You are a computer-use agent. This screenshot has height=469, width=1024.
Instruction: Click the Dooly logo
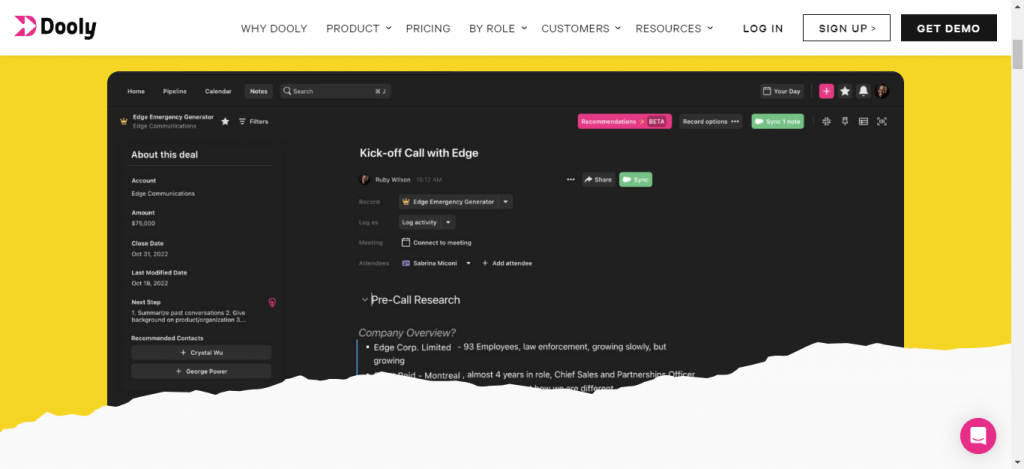(x=56, y=27)
